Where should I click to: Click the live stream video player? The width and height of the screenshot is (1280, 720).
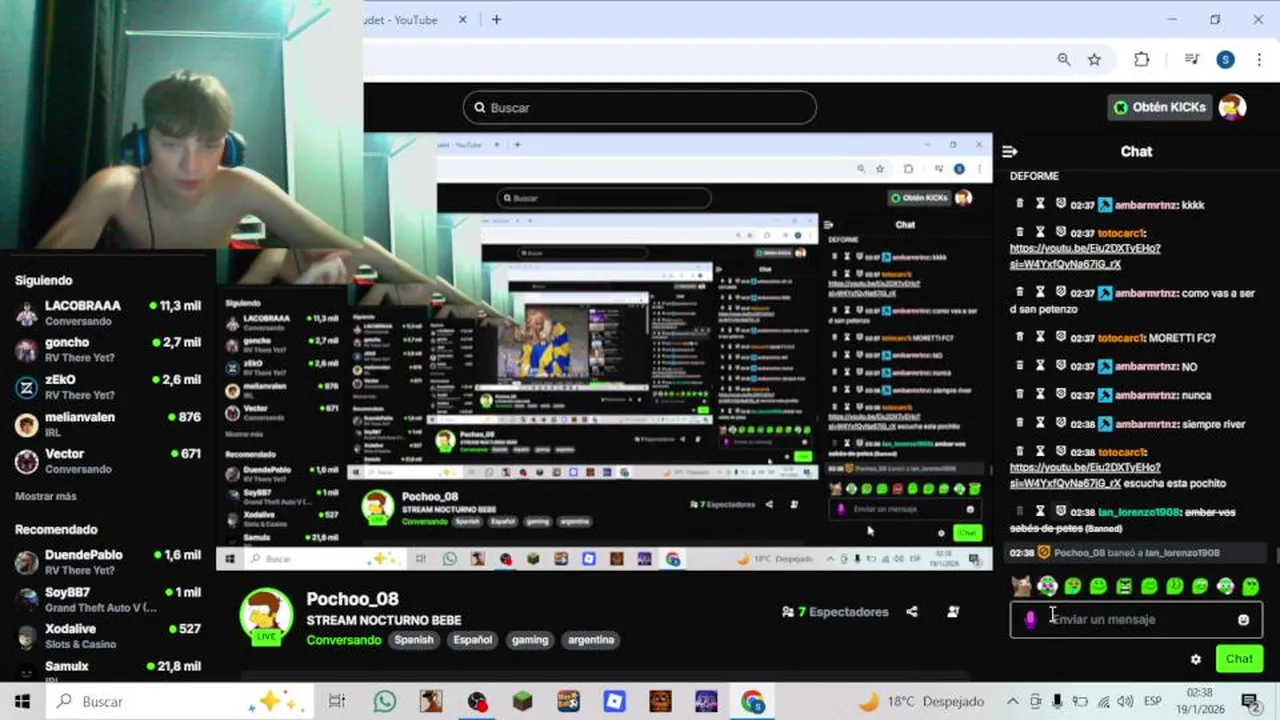[604, 352]
